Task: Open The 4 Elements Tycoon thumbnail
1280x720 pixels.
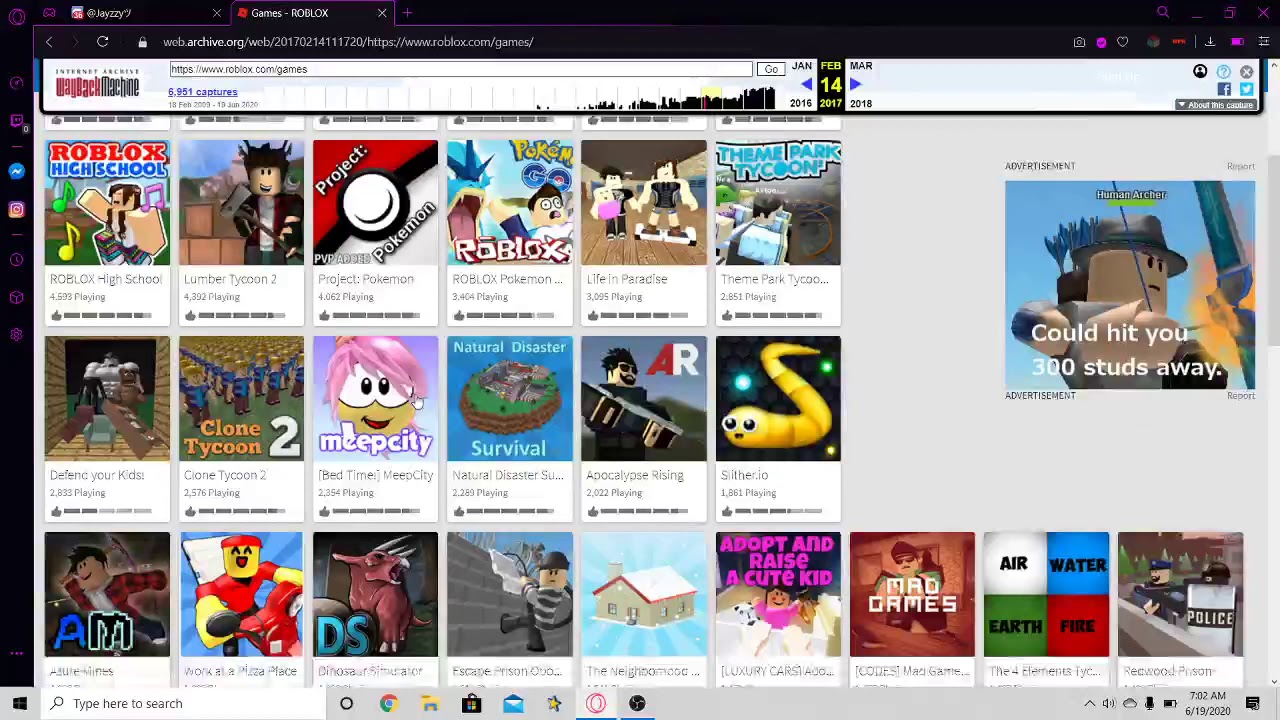Action: pyautogui.click(x=1046, y=594)
